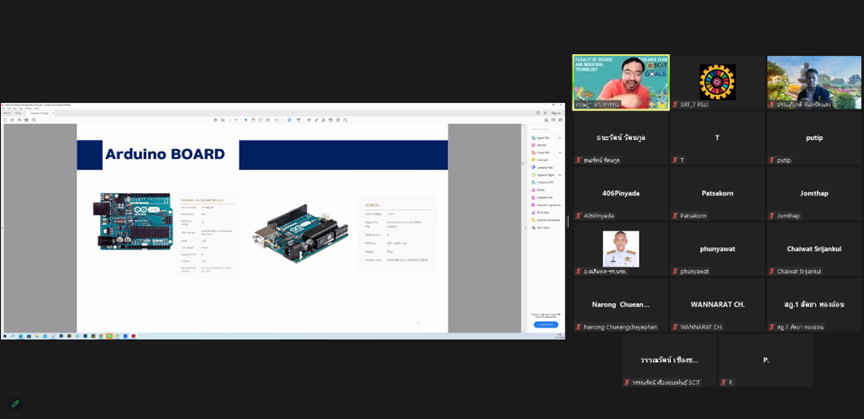The height and width of the screenshot is (419, 864).
Task: Select the putip participant tile
Action: pyautogui.click(x=814, y=138)
